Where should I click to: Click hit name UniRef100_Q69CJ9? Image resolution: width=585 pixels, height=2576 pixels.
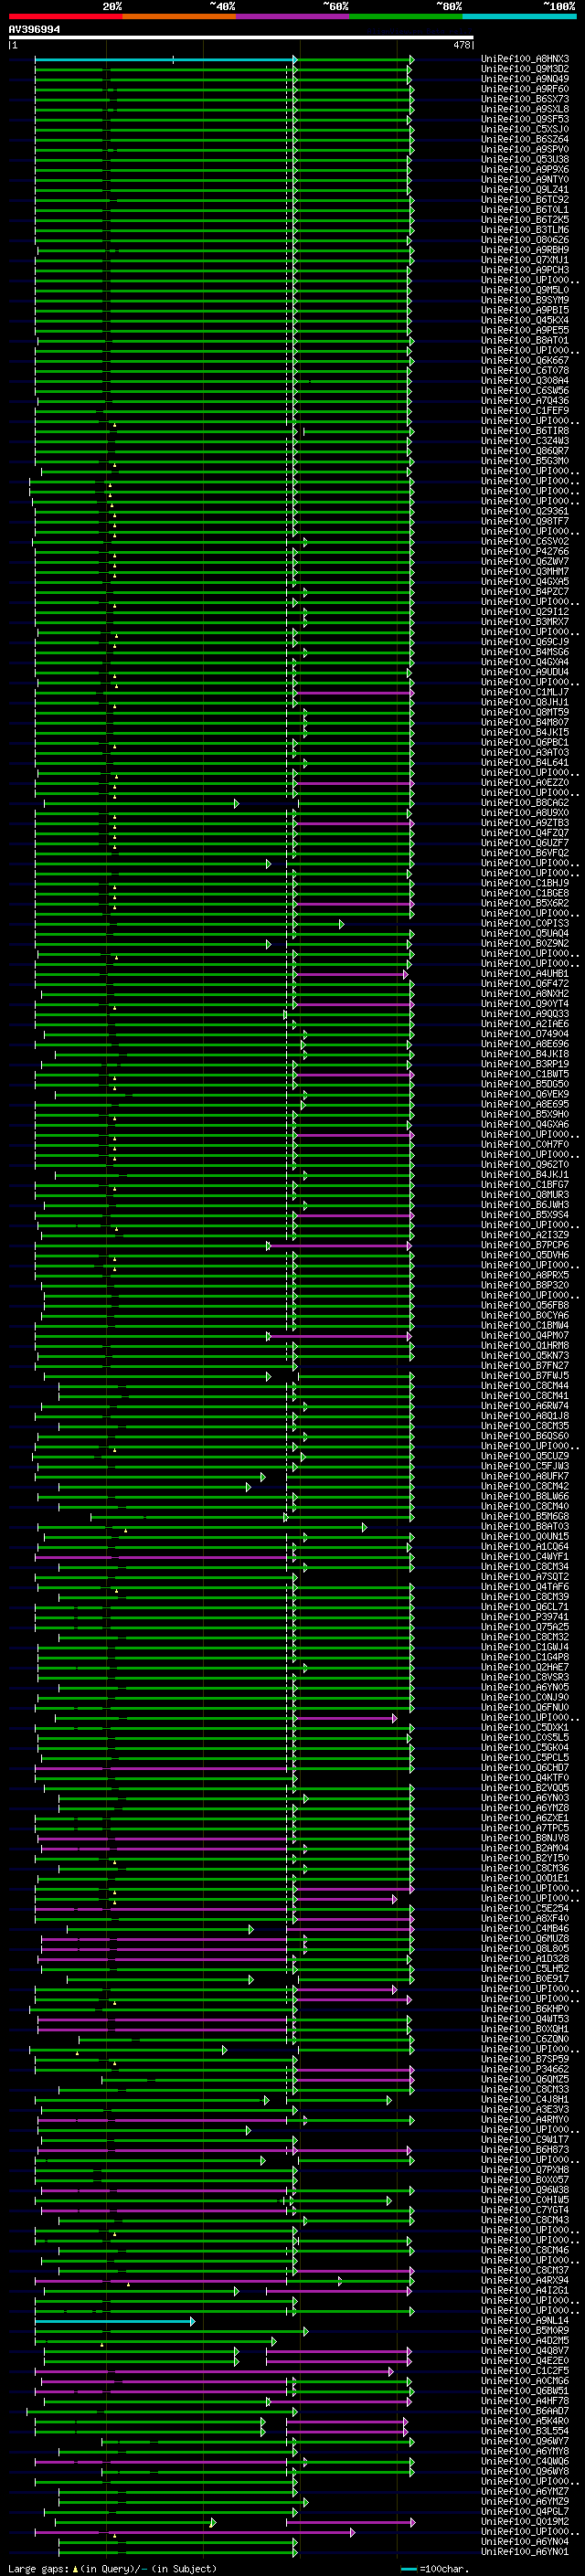click(x=525, y=642)
